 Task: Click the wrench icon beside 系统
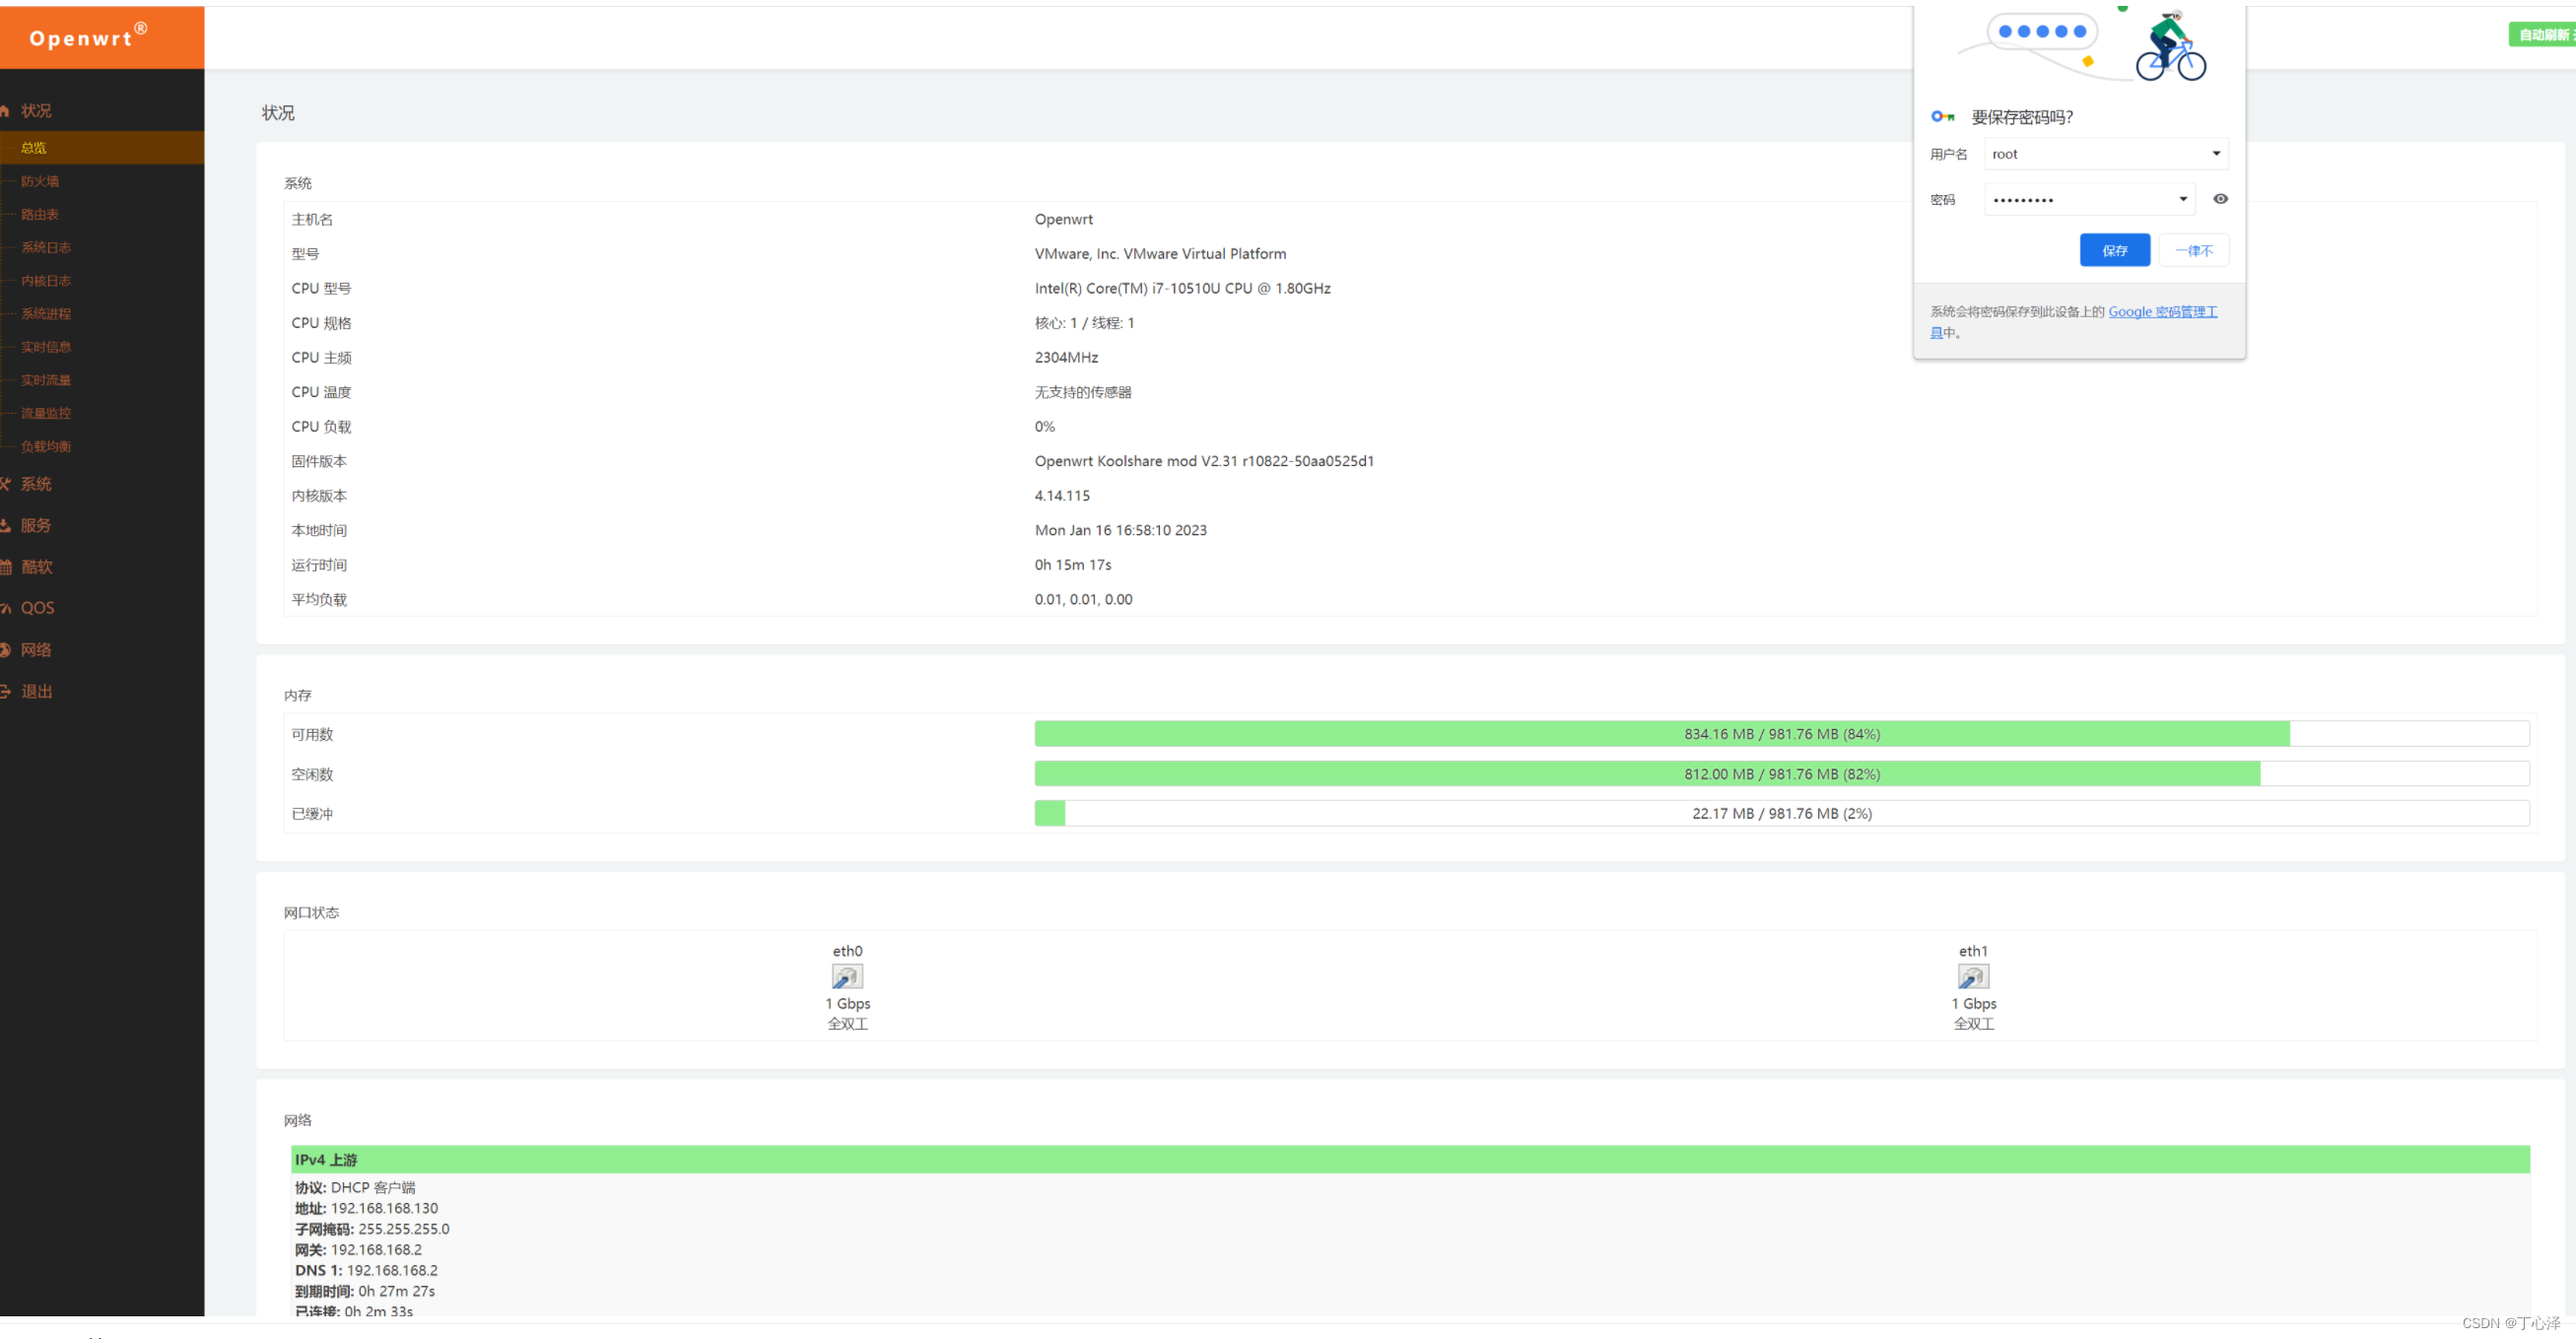click(5, 484)
